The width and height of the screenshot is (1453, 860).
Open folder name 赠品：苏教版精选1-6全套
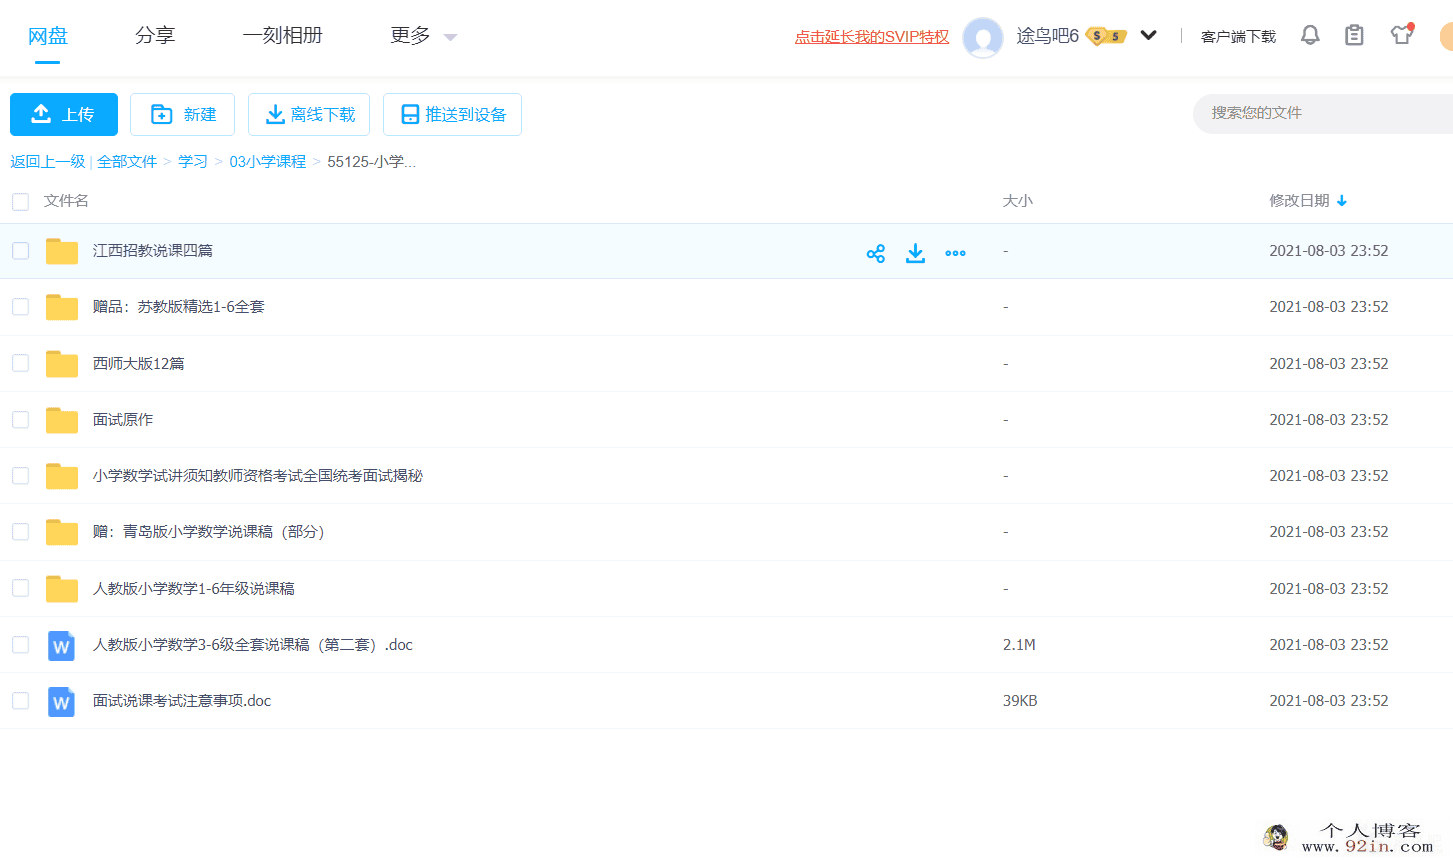pyautogui.click(x=179, y=307)
